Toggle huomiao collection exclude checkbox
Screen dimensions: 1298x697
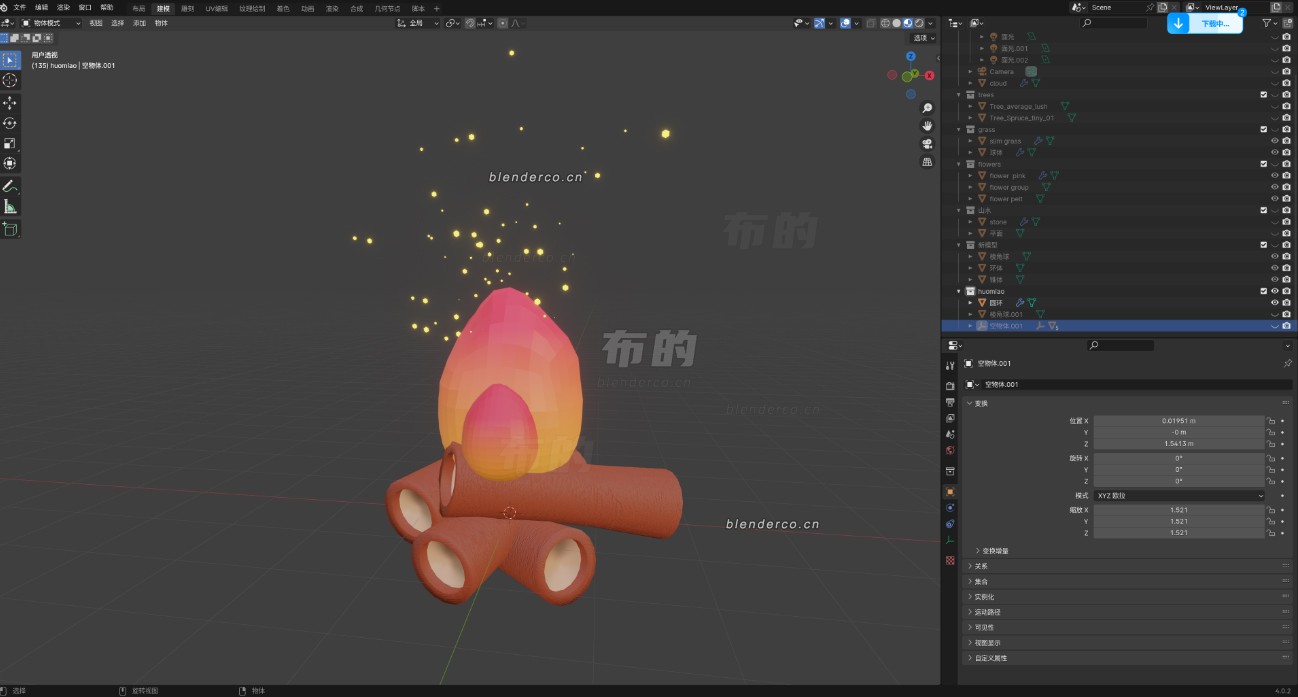[x=1264, y=291]
